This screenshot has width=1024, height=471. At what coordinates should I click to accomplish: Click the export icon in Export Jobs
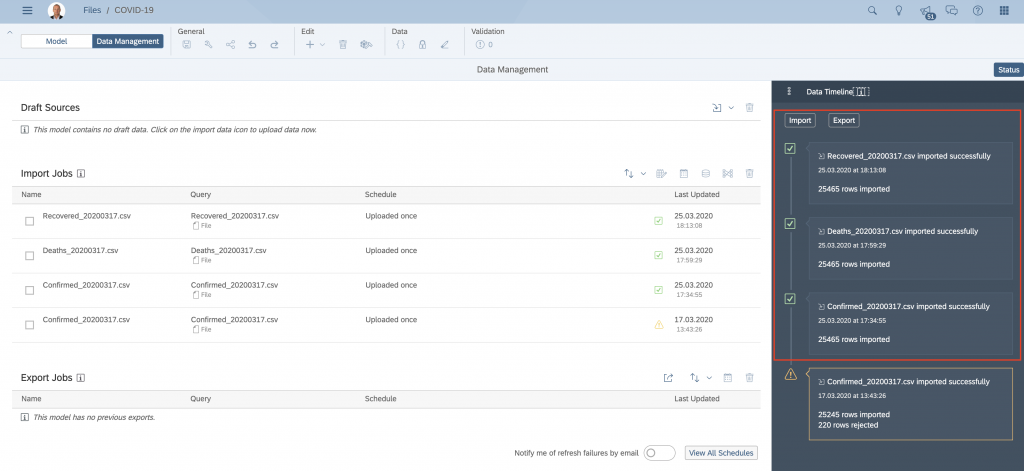pyautogui.click(x=668, y=378)
